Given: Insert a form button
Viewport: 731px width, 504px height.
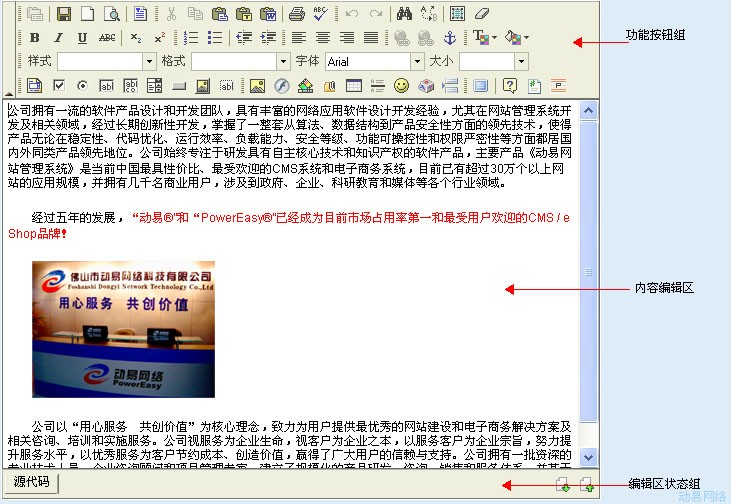Looking at the screenshot, I should 179,85.
